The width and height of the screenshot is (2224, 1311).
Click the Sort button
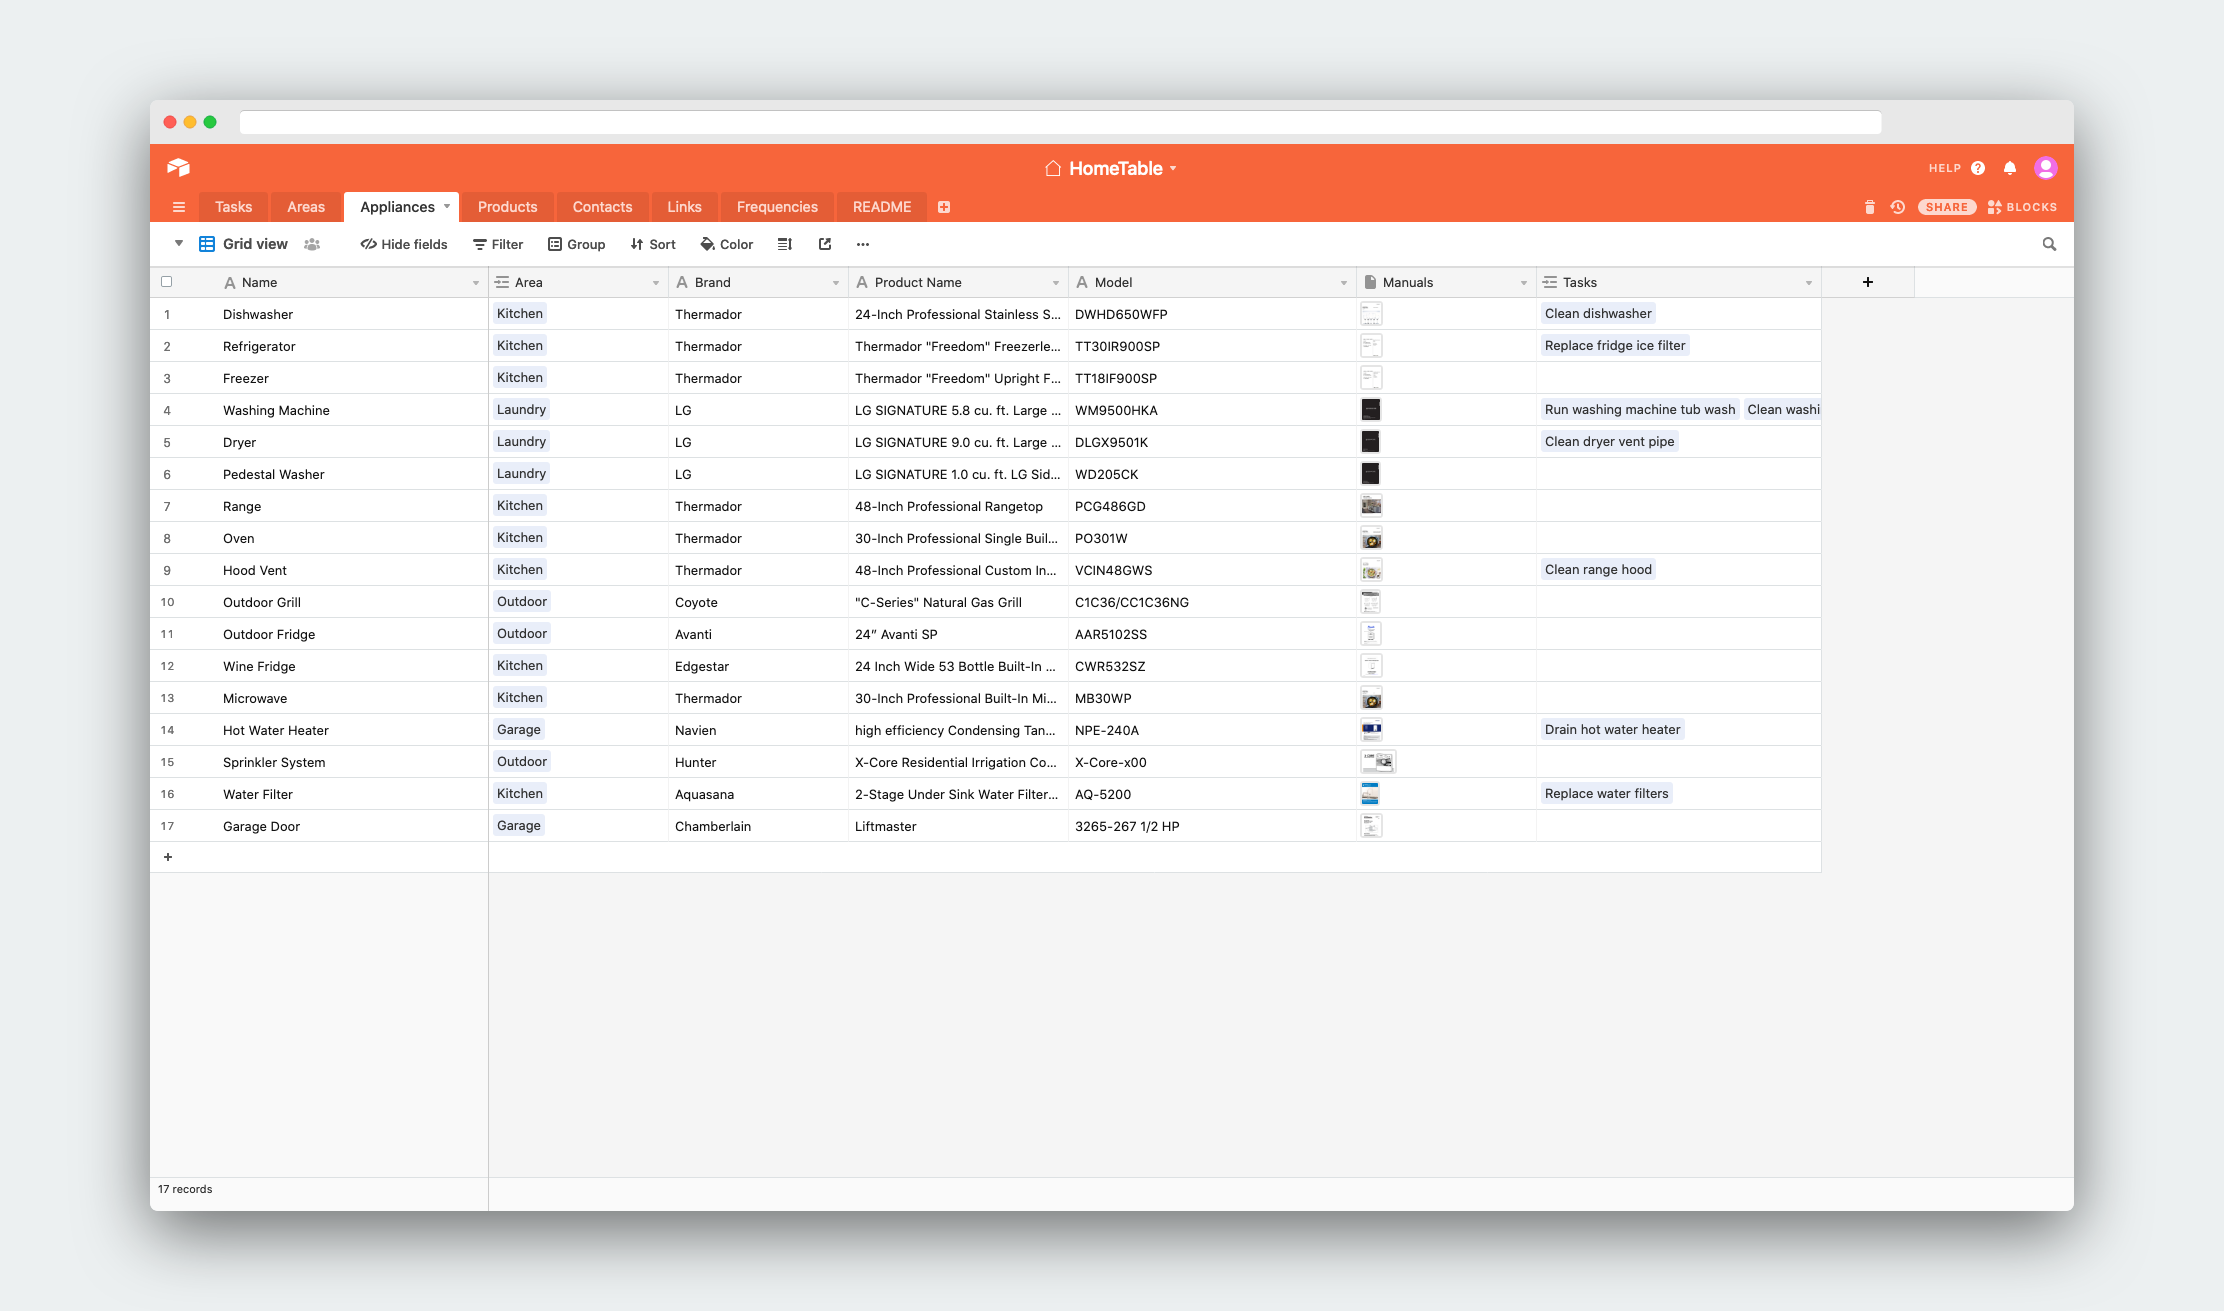653,244
